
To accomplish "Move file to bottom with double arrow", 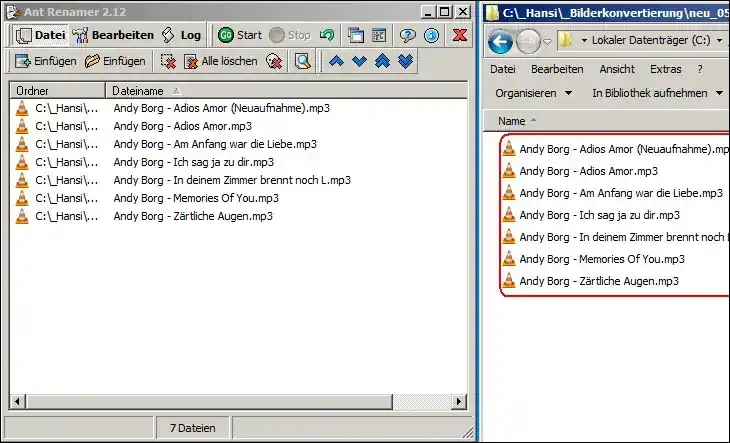I will 406,61.
